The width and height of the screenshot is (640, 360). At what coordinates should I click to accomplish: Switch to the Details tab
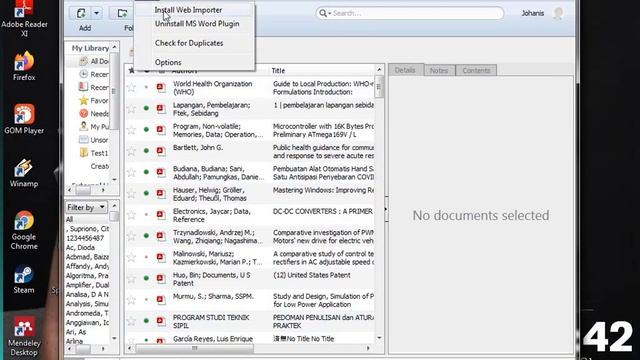[405, 70]
